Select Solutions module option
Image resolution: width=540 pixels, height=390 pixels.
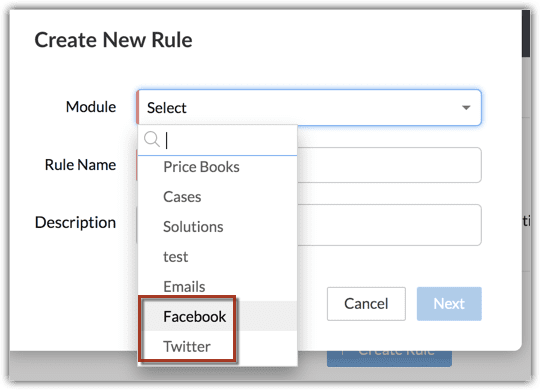pos(217,227)
